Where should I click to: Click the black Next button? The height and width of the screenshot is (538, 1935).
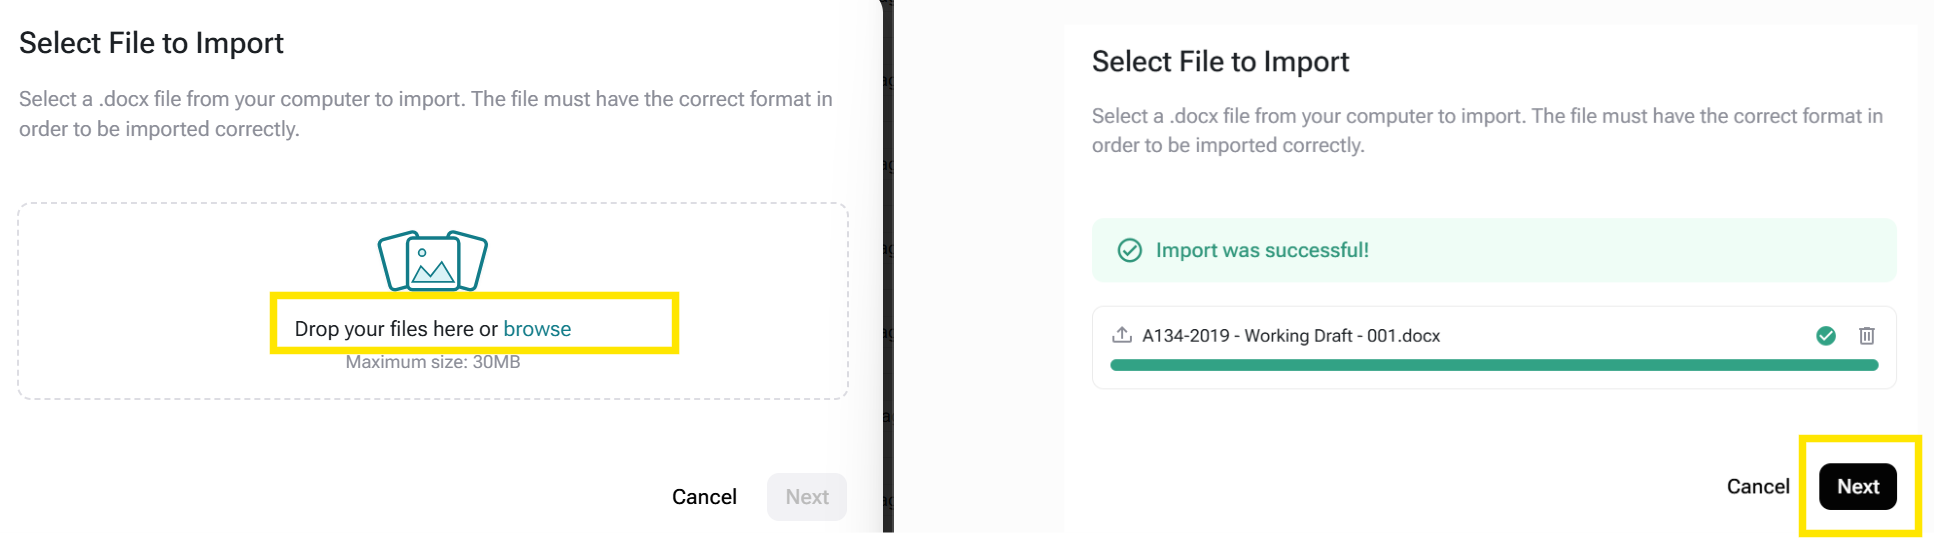coord(1858,487)
